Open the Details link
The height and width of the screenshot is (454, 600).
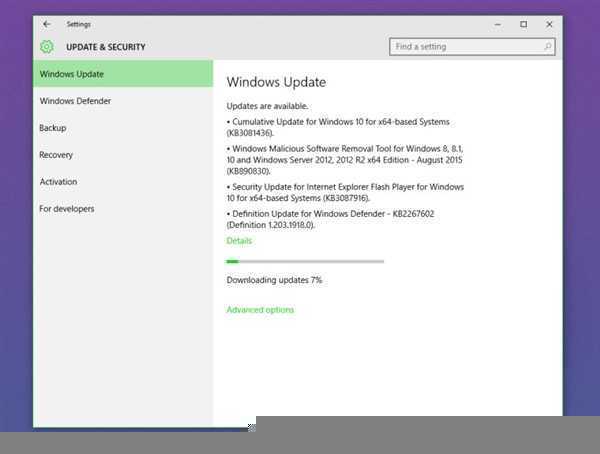[239, 241]
